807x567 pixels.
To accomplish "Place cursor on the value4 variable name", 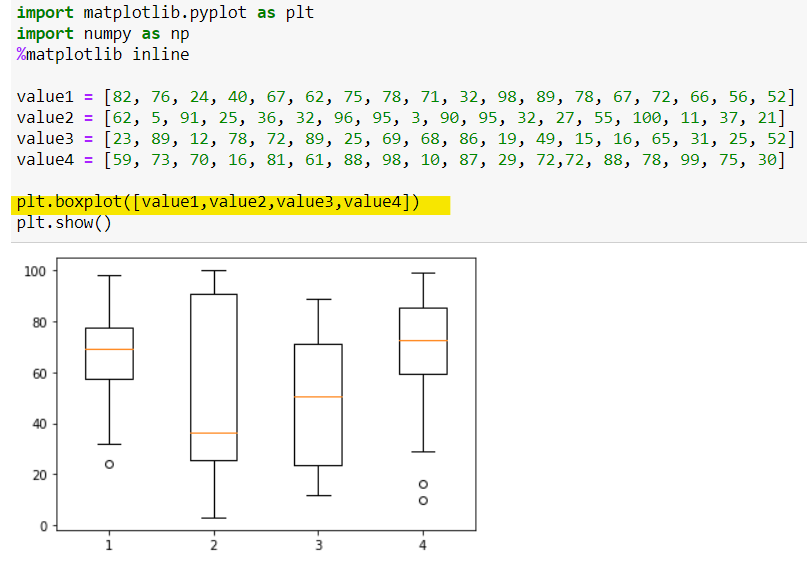I will pos(45,160).
